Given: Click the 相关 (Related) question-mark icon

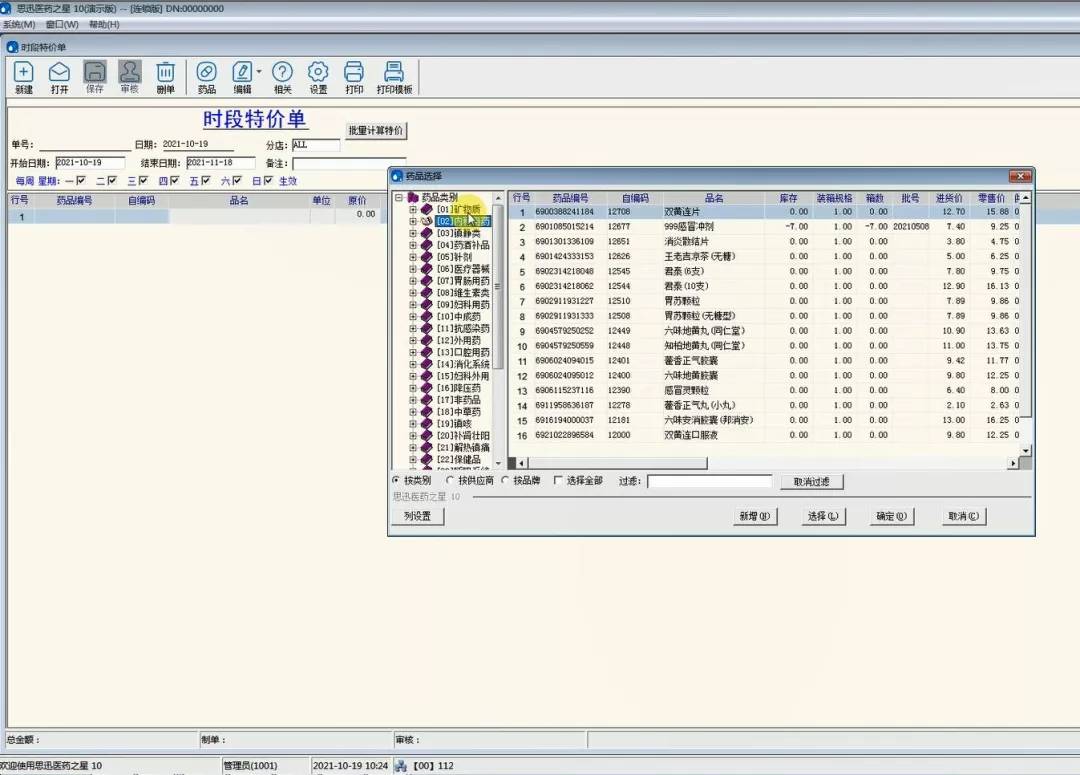Looking at the screenshot, I should (x=282, y=72).
